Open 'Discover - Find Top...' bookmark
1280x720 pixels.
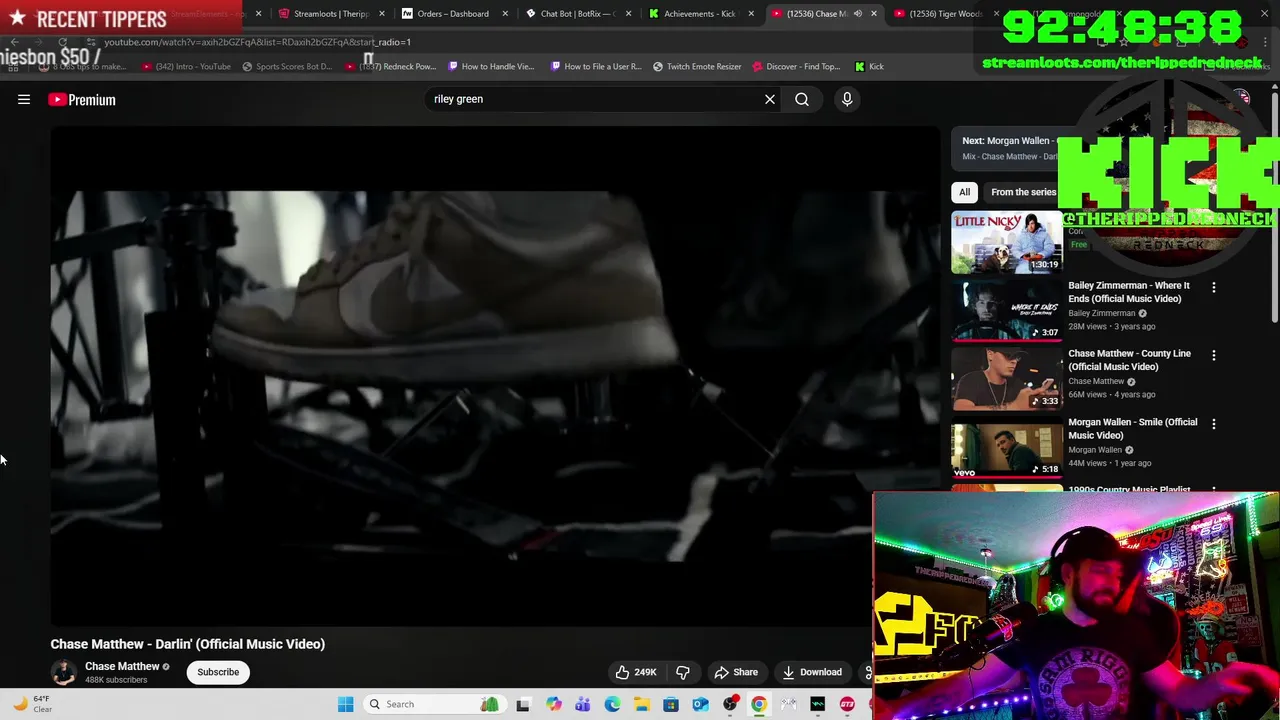(796, 67)
